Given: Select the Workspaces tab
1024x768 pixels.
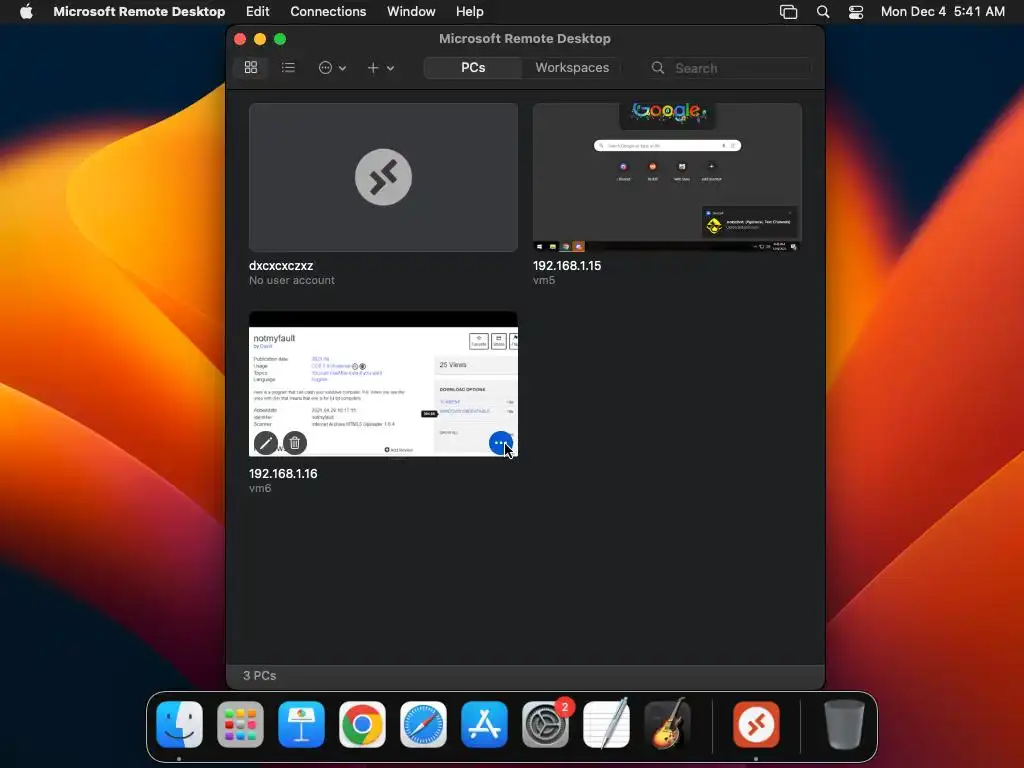Looking at the screenshot, I should pos(571,67).
